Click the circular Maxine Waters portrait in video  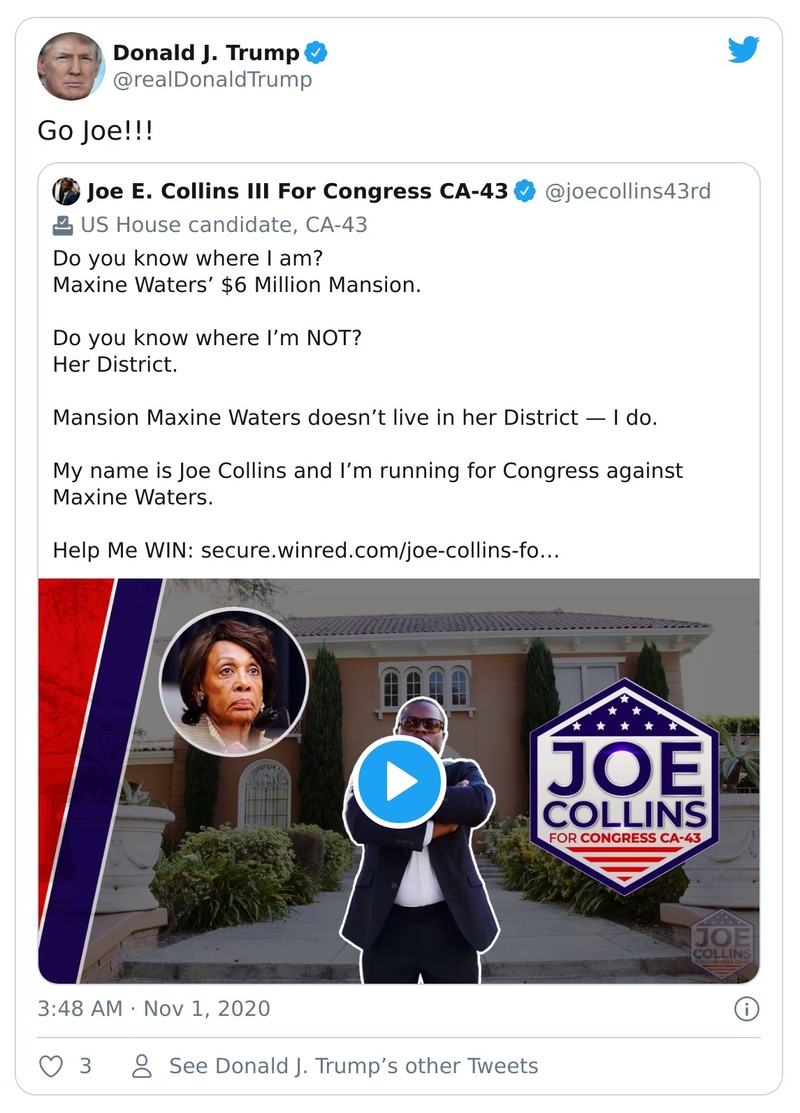tap(234, 681)
